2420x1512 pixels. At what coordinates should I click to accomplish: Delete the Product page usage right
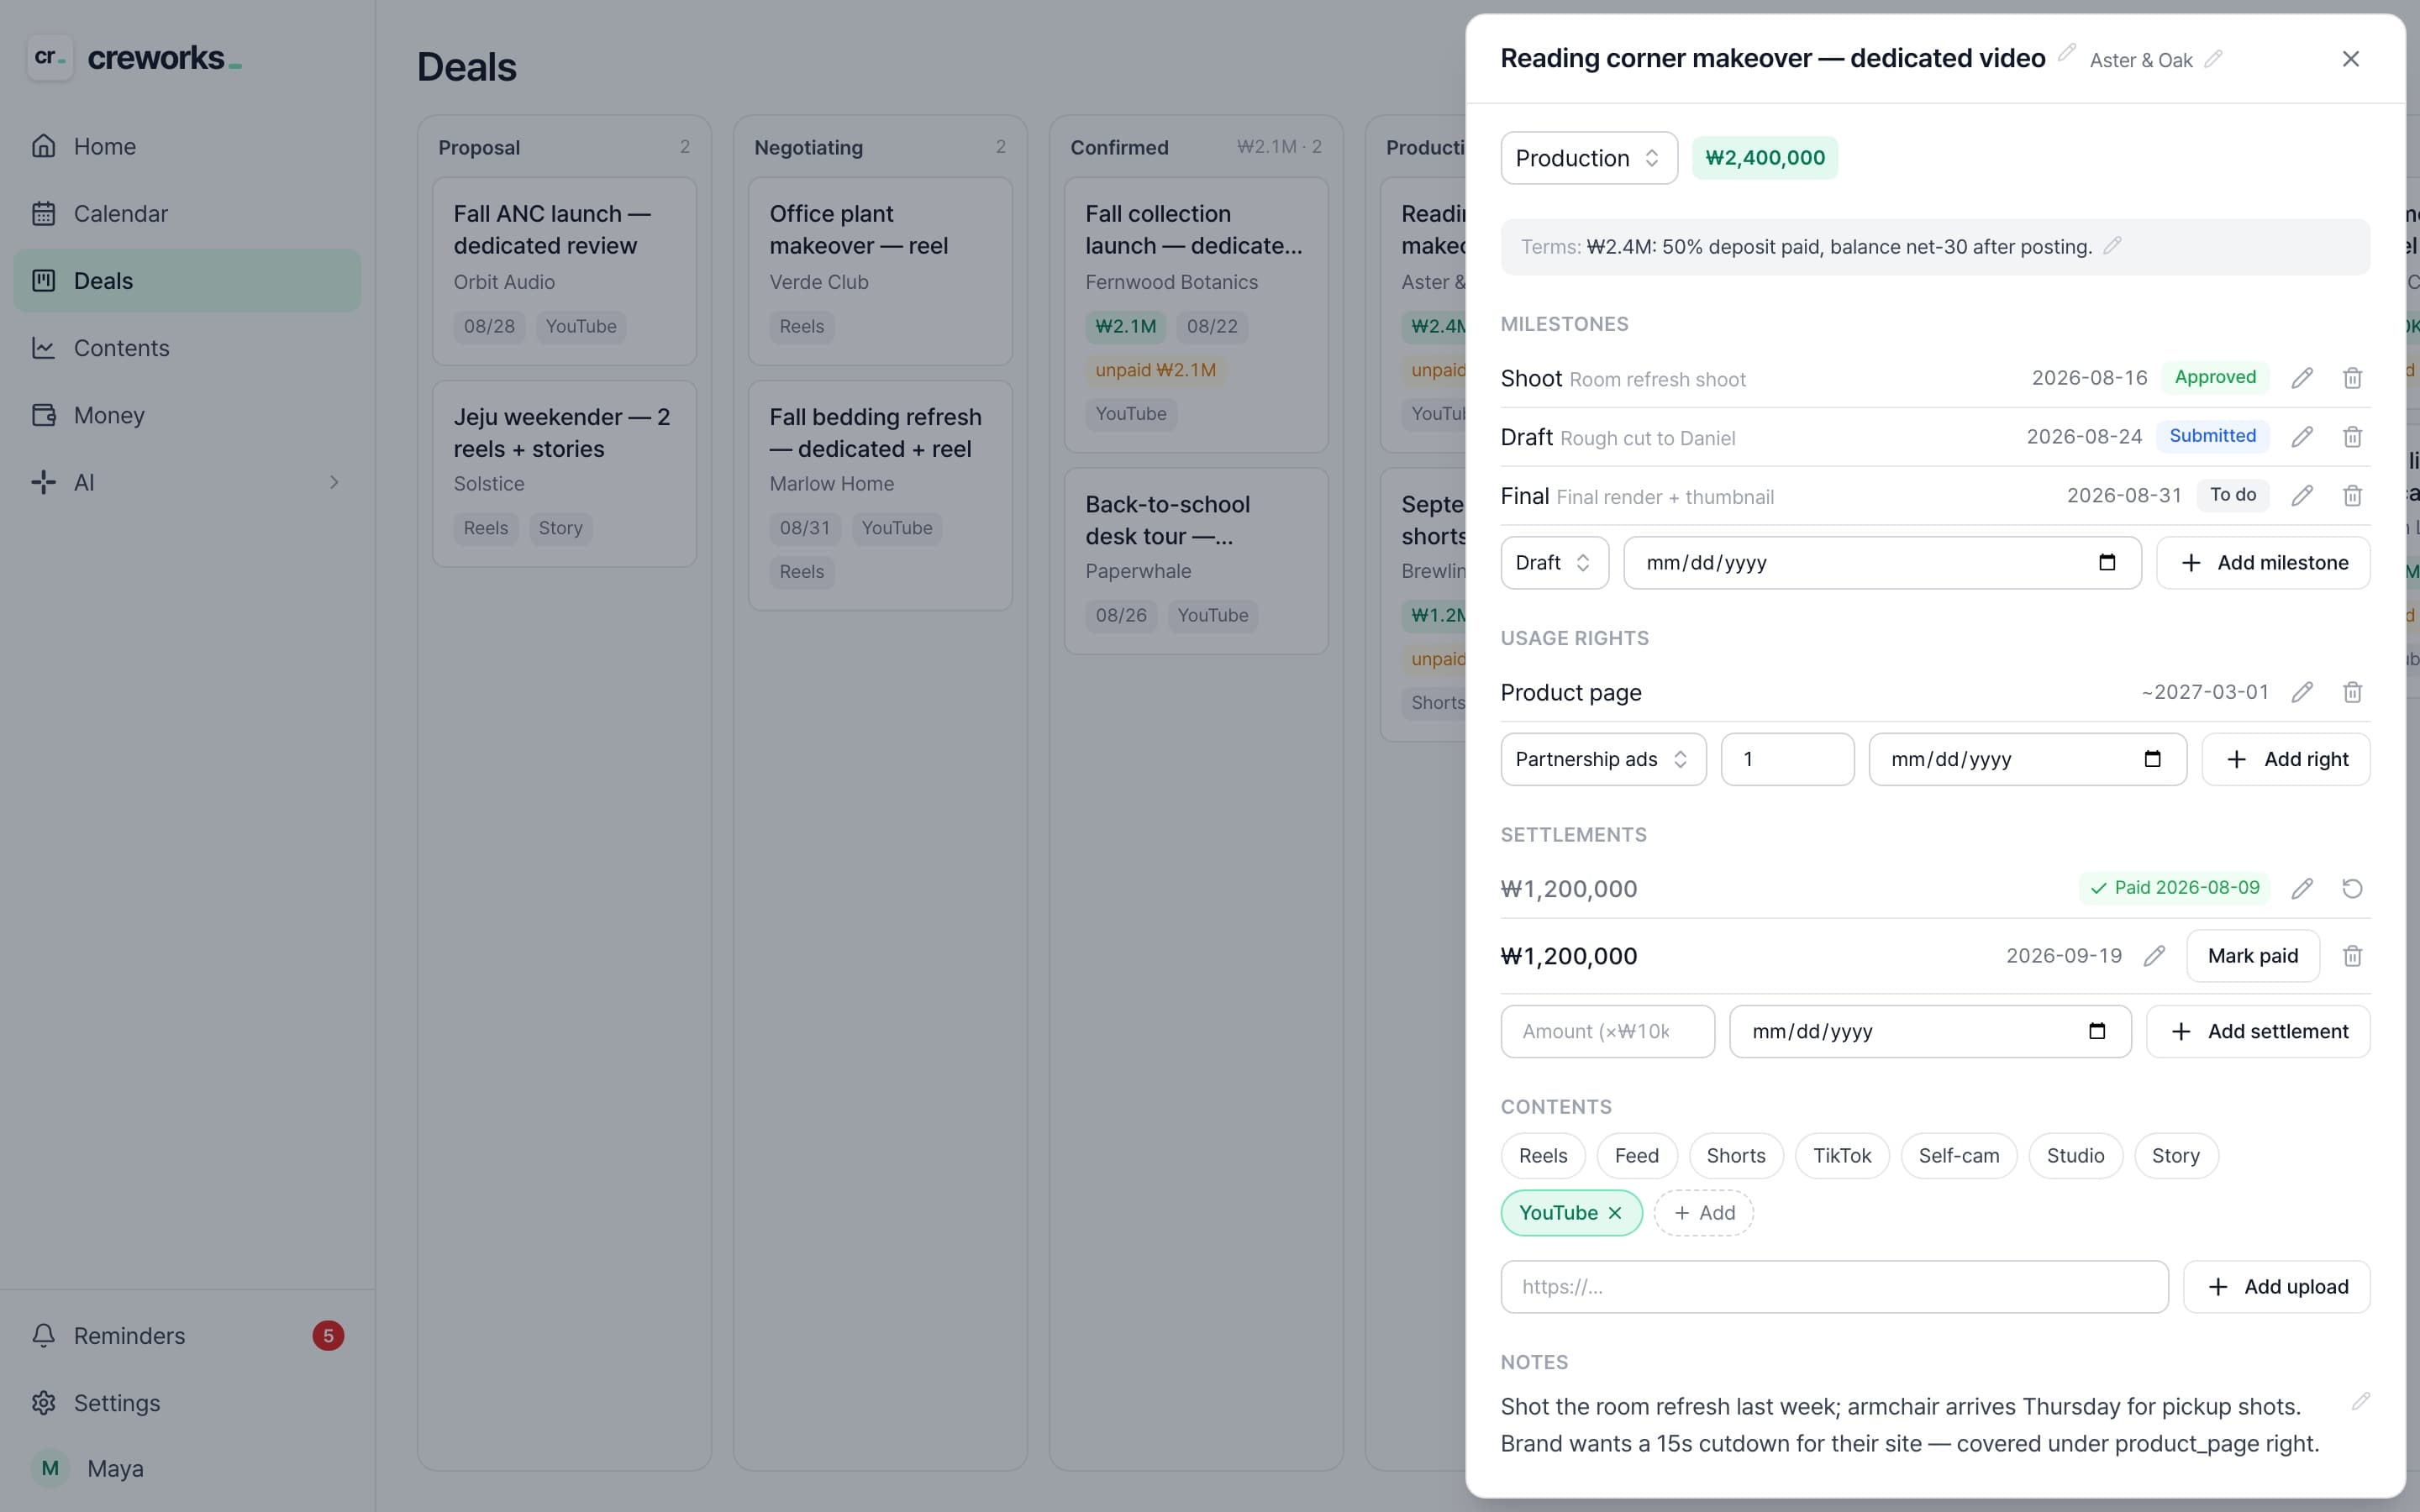click(2352, 692)
